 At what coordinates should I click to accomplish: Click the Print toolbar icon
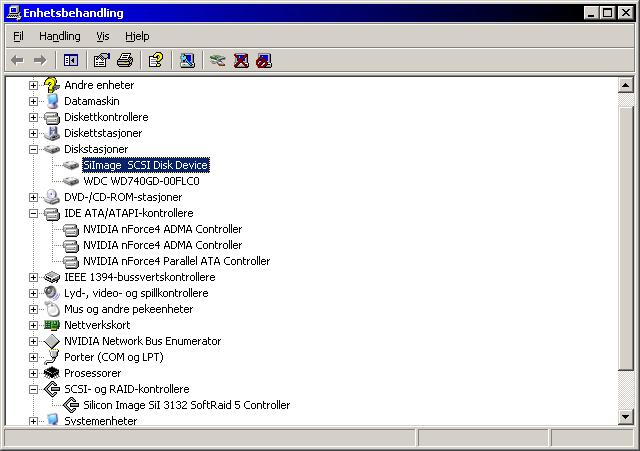[124, 60]
